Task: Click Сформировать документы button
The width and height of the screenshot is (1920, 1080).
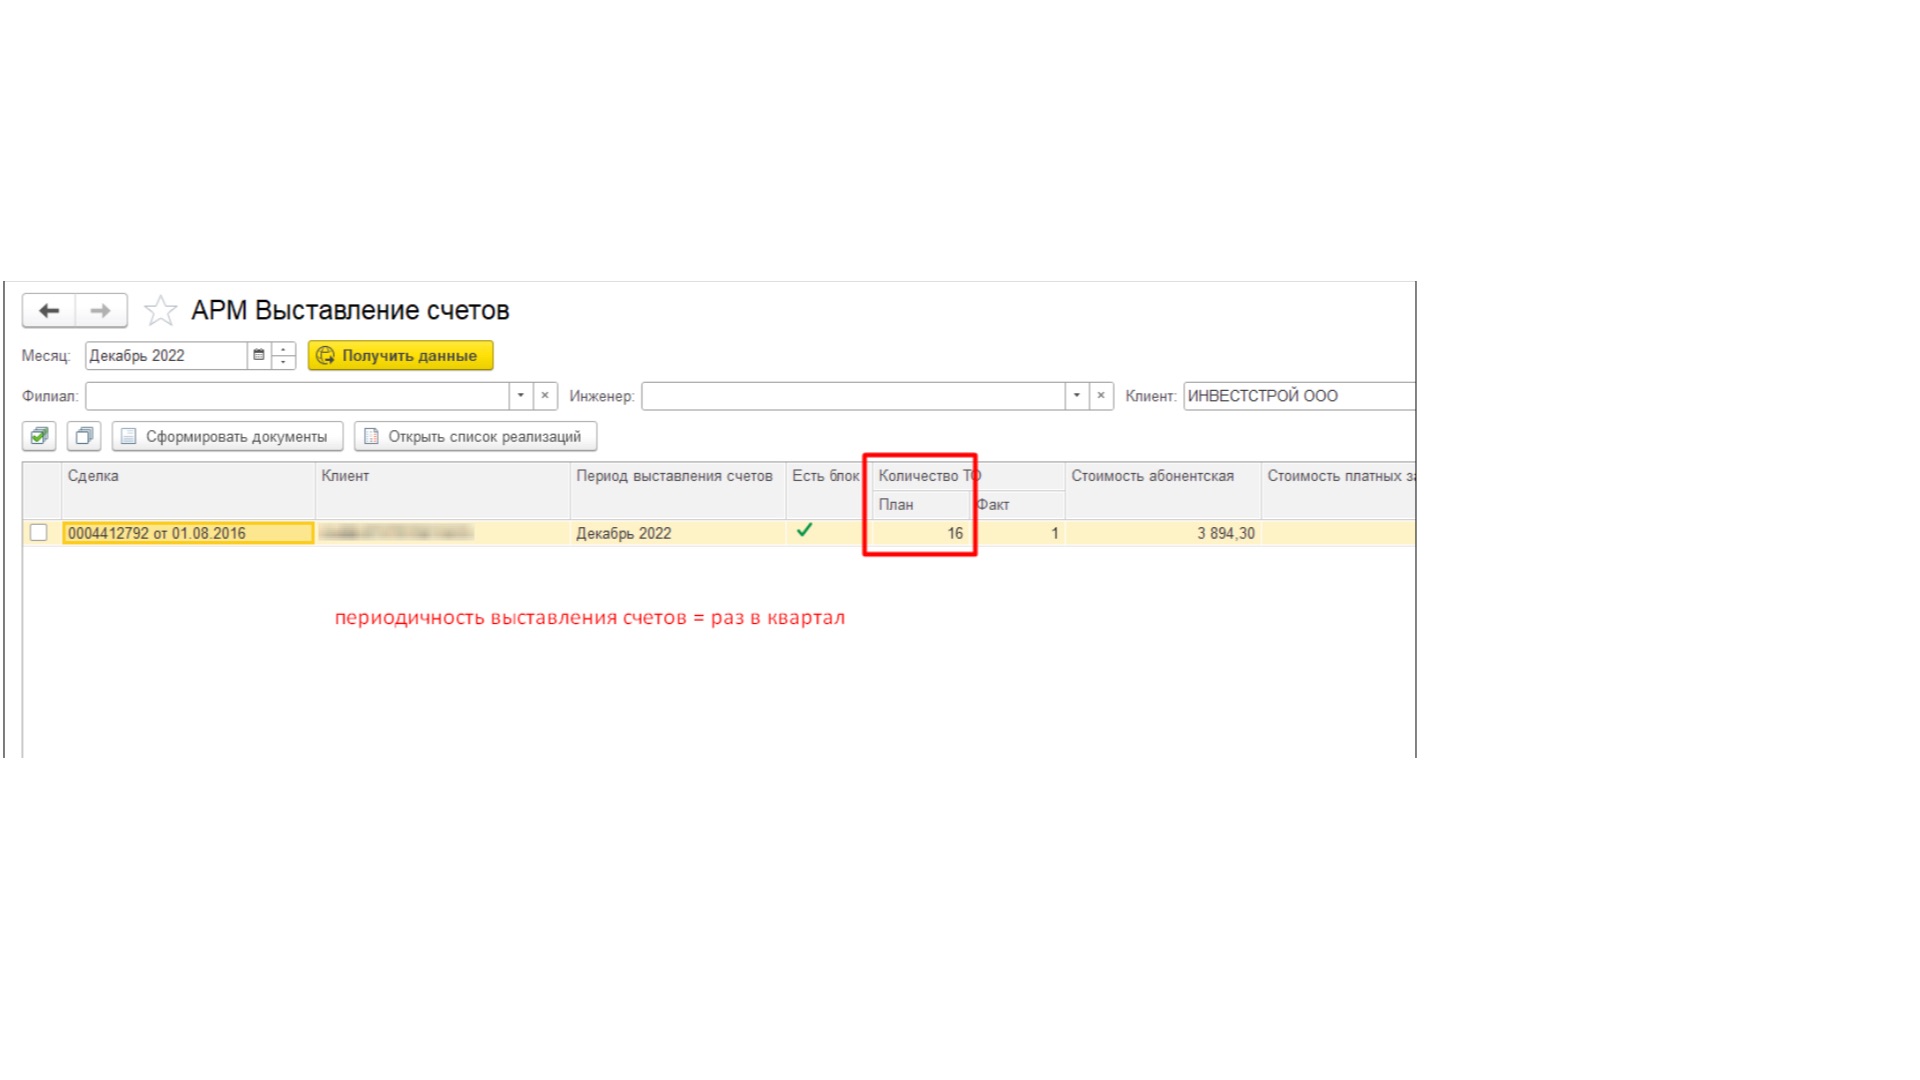Action: (x=227, y=436)
